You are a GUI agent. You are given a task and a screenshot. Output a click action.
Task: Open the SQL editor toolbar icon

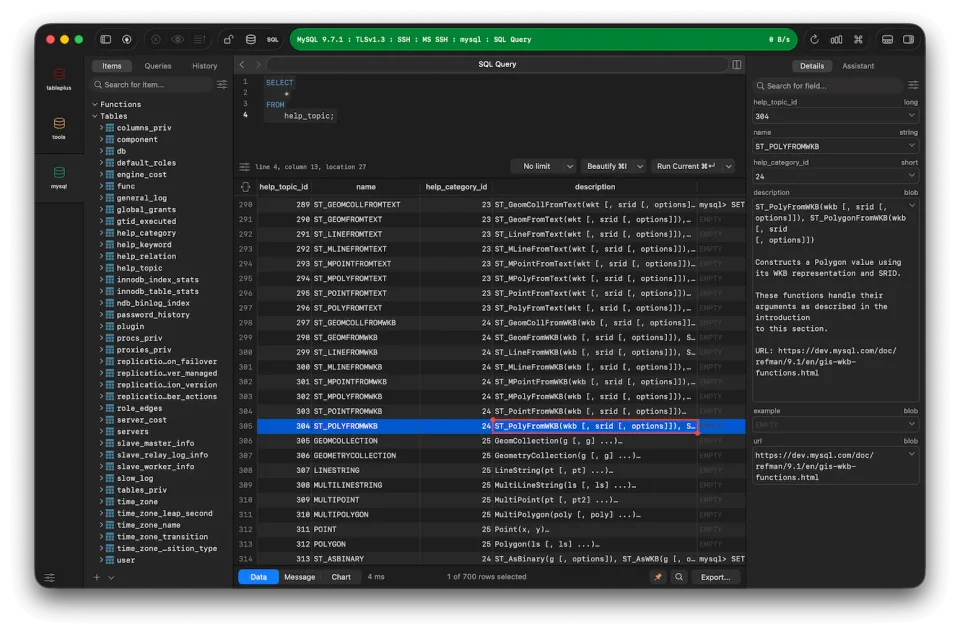click(x=272, y=39)
